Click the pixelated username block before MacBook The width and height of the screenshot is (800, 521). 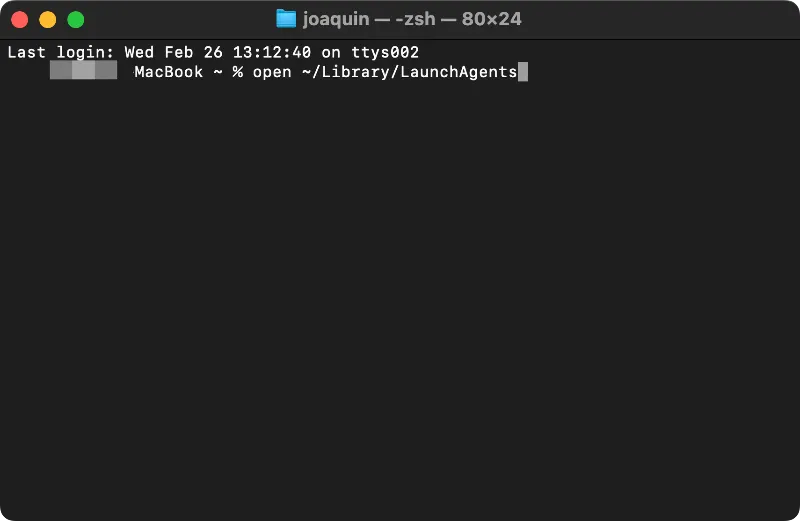click(84, 70)
